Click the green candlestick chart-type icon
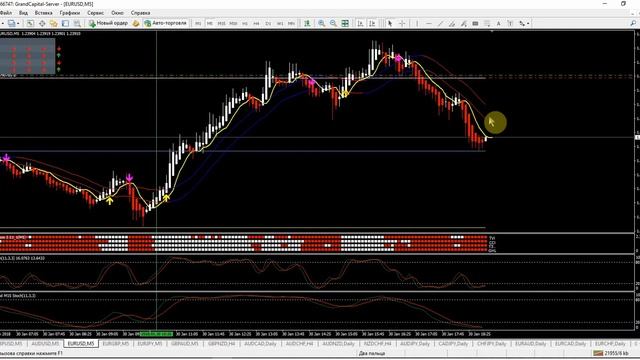 (x=307, y=23)
